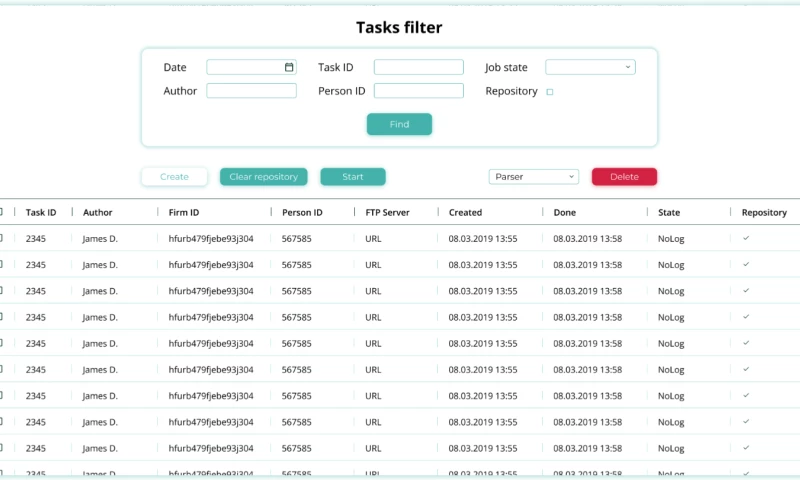This screenshot has width=800, height=480.
Task: Click the Repository checkmark in first row
Action: (746, 238)
